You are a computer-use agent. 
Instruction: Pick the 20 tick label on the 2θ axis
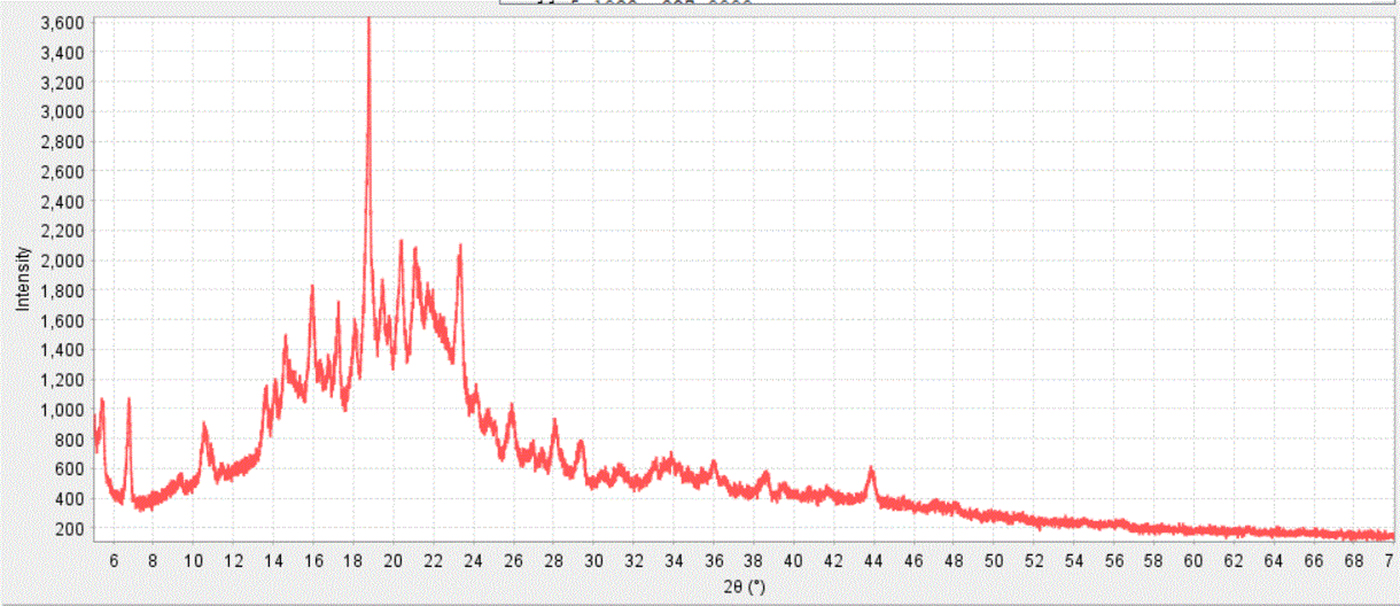393,562
